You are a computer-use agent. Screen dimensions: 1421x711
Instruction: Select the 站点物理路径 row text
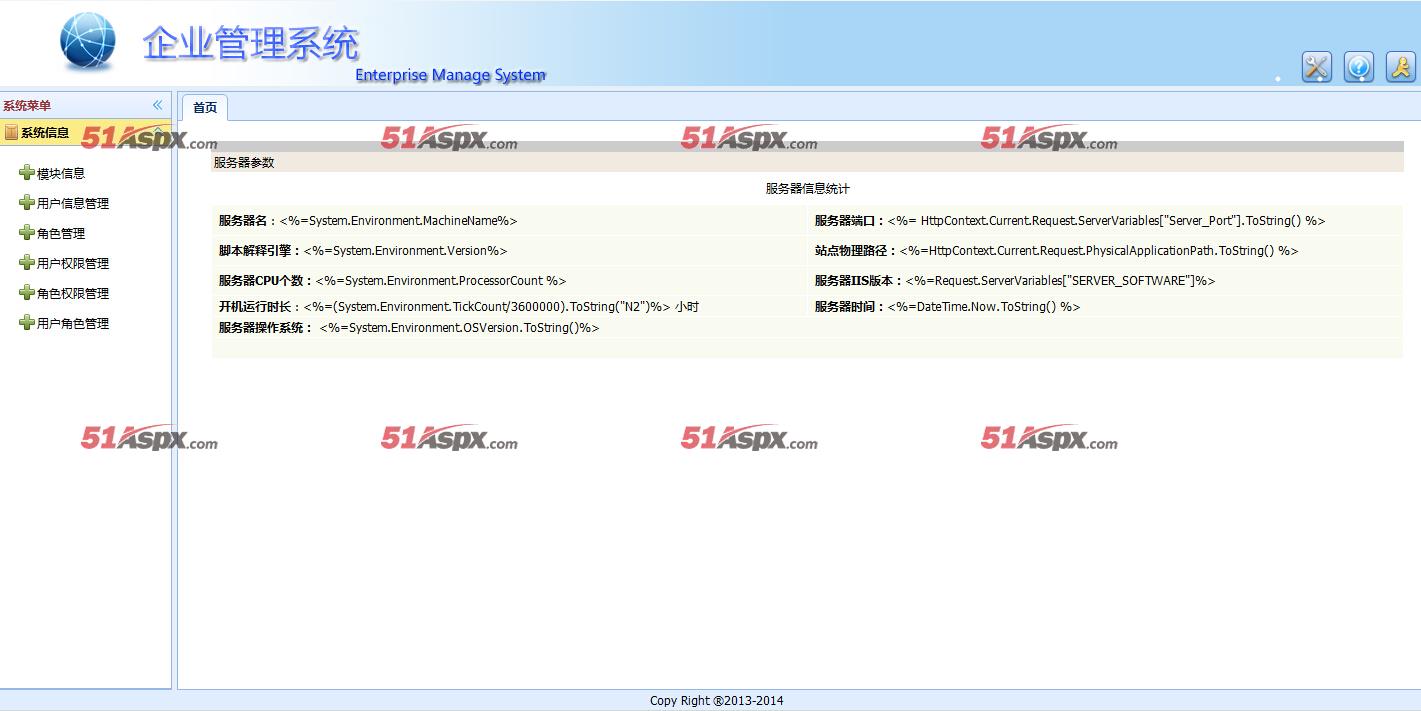click(x=1056, y=251)
